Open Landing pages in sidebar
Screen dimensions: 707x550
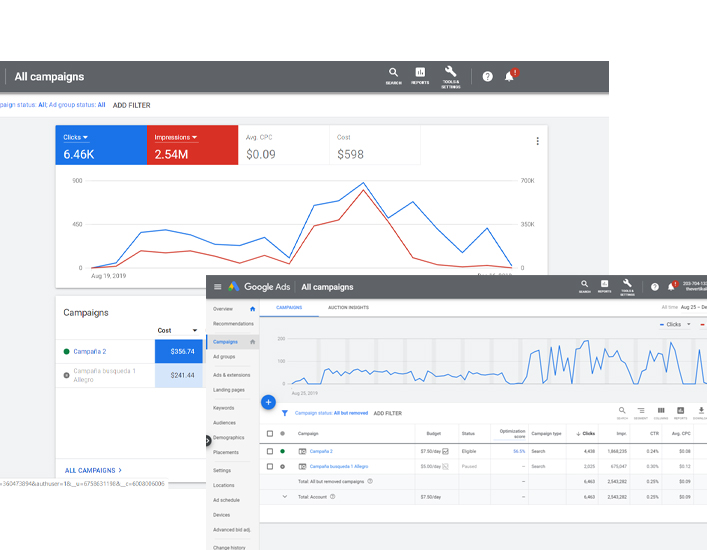click(x=229, y=390)
